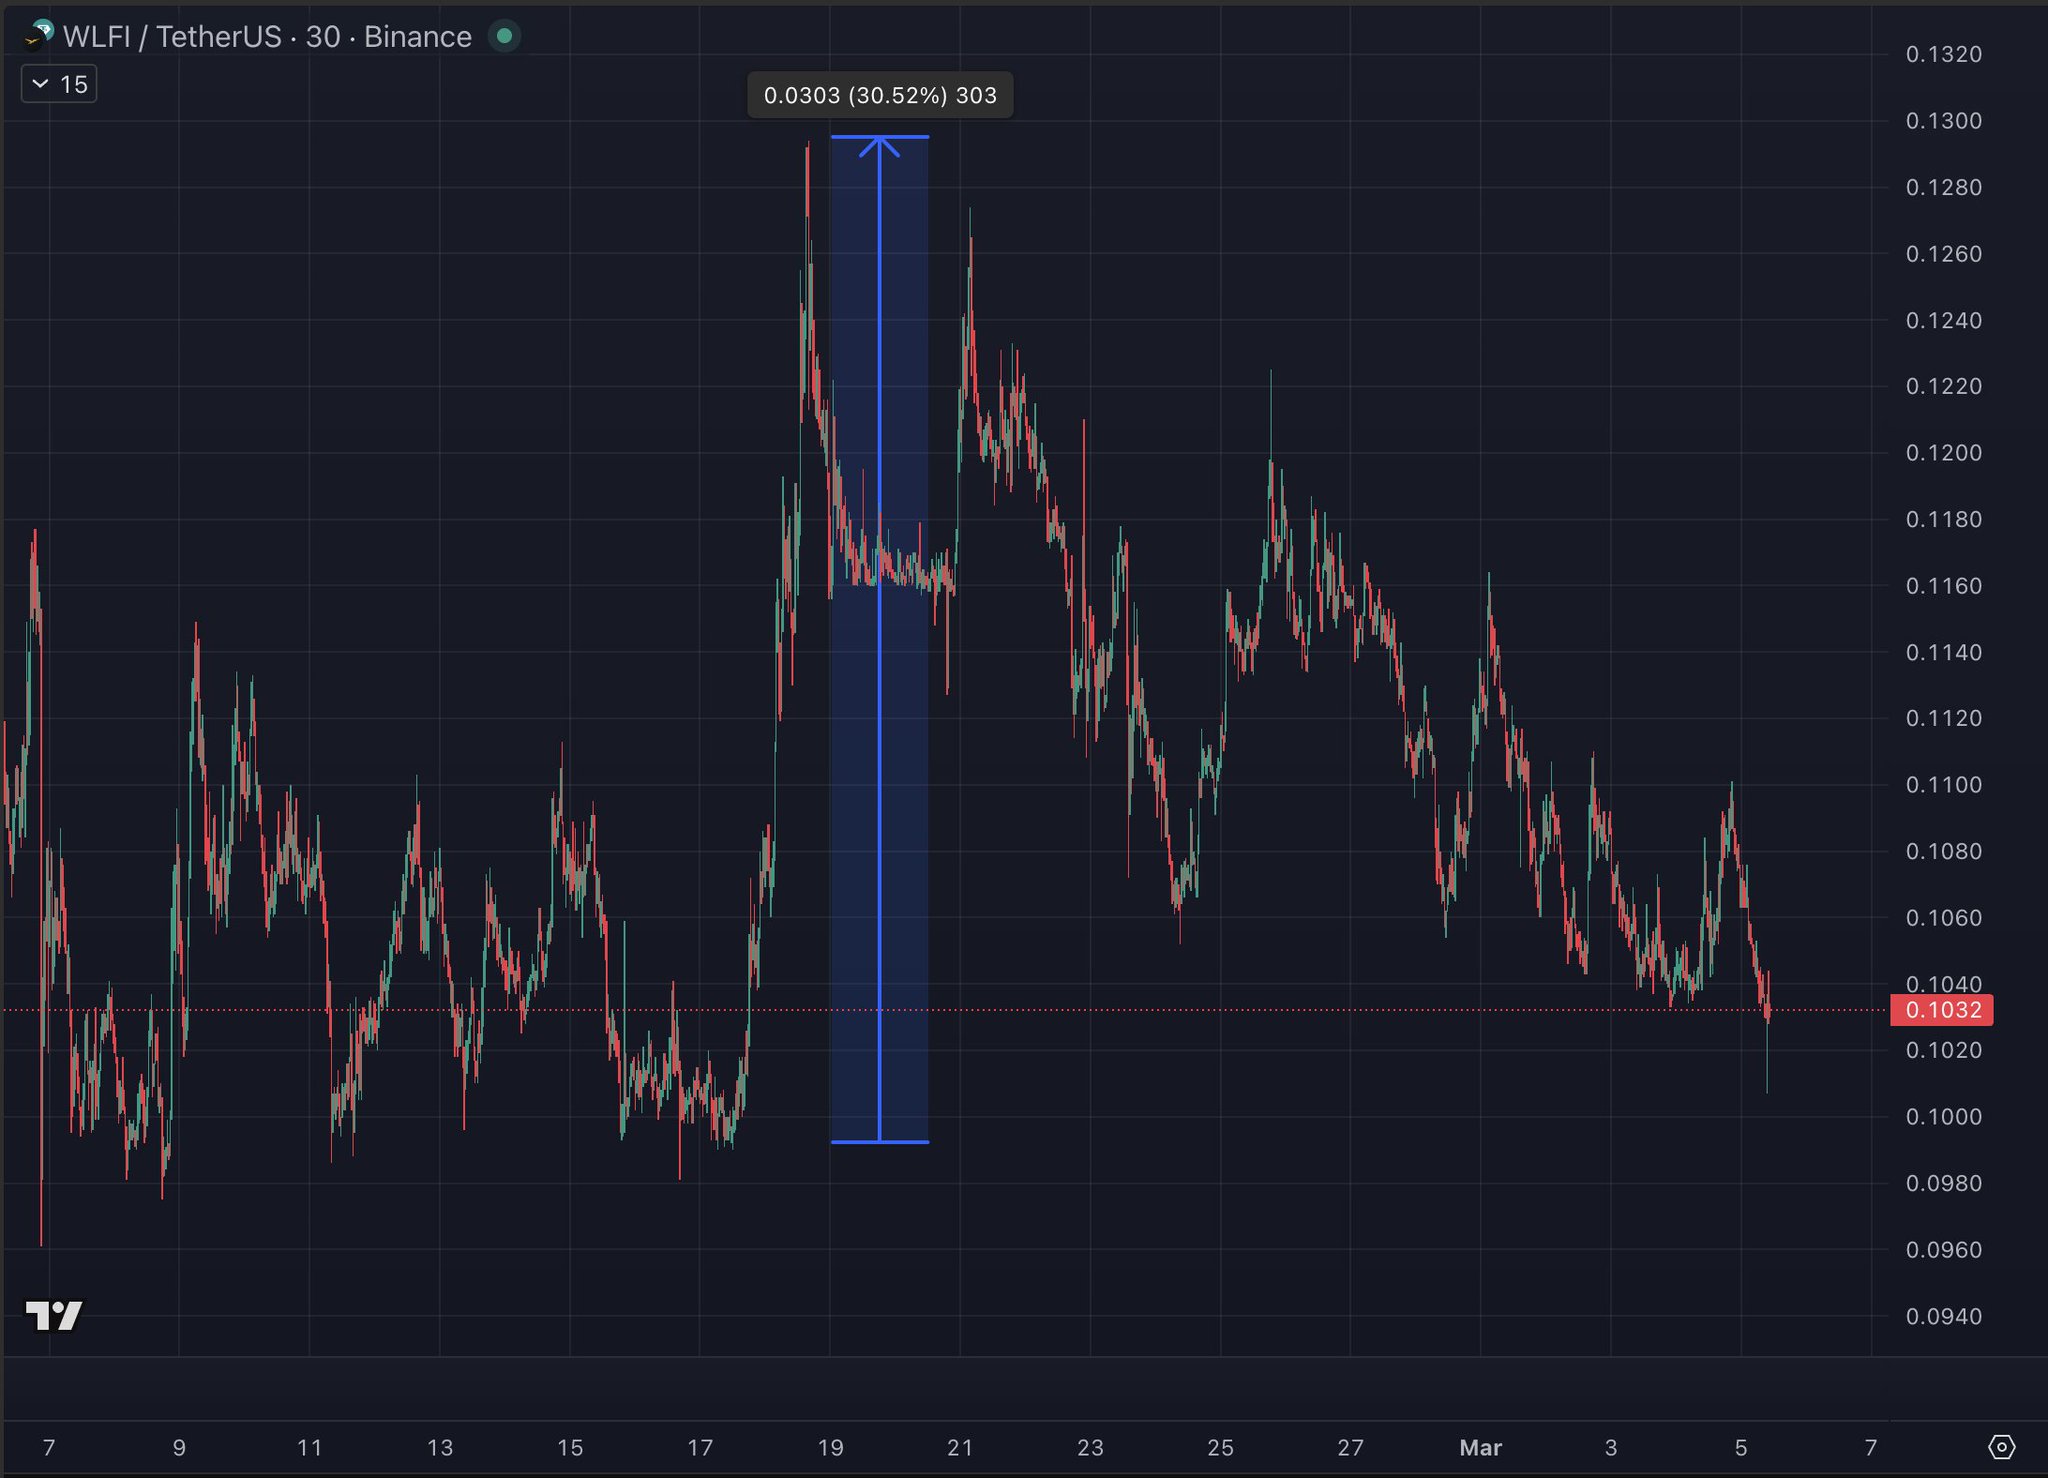Click the 19 date on time axis
The image size is (2048, 1478).
click(x=830, y=1447)
